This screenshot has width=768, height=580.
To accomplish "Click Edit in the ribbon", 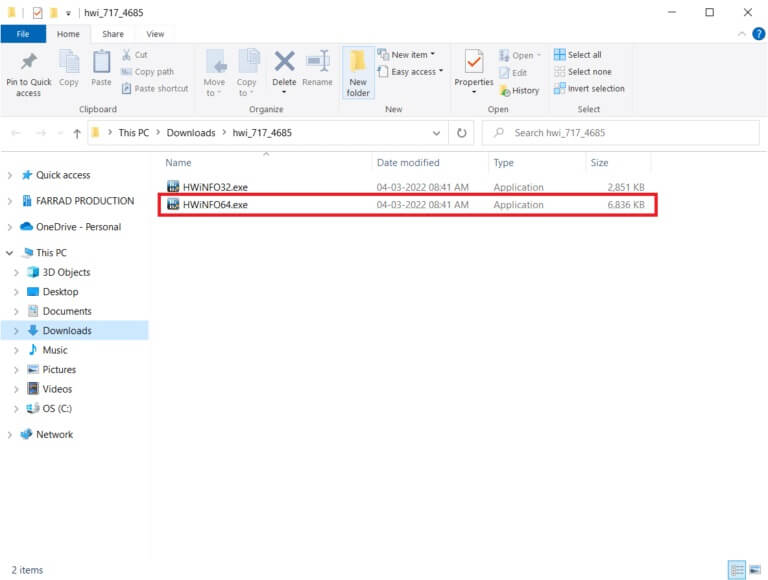I will click(x=513, y=72).
